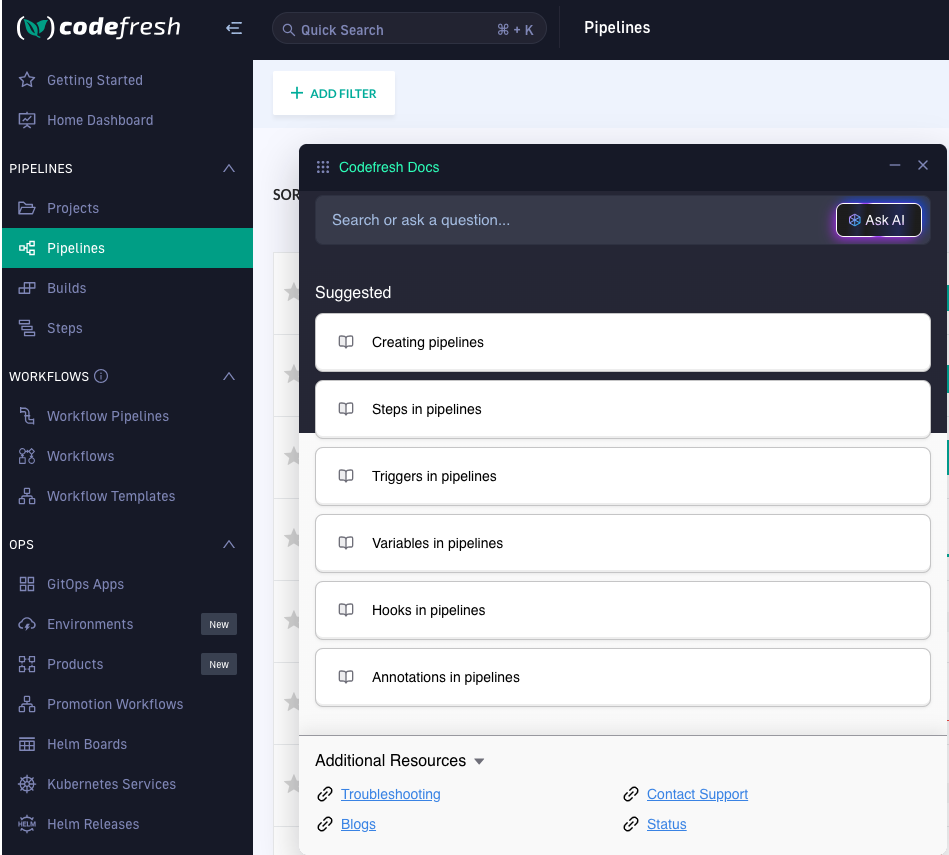Select the Steps icon in sidebar
This screenshot has height=855, width=949.
tap(27, 328)
